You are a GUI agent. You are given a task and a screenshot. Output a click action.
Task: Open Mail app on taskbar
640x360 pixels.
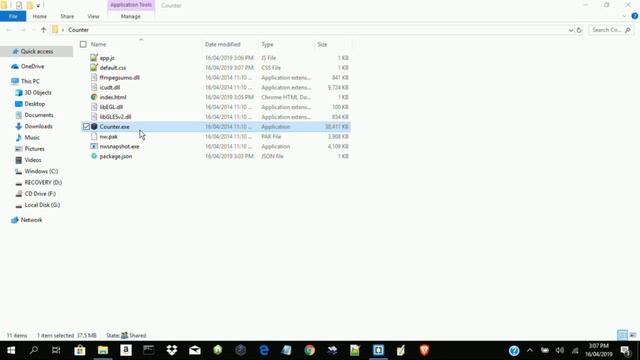click(x=195, y=350)
